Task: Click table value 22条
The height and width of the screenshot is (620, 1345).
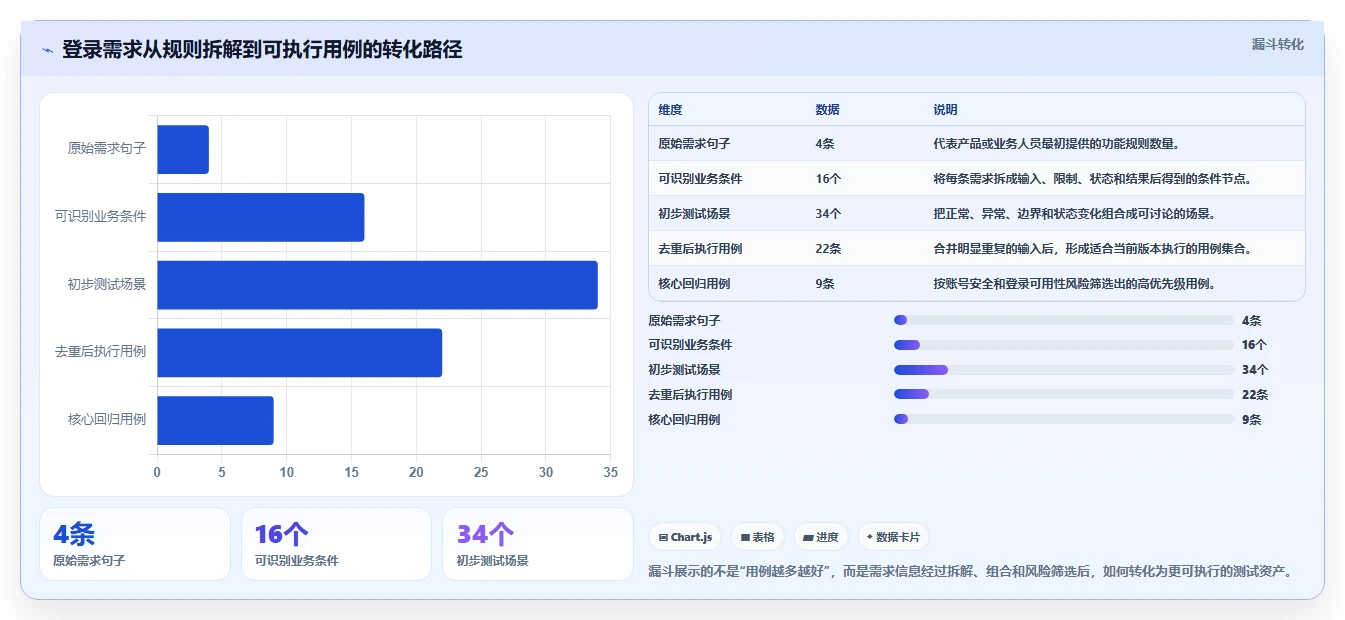Action: [x=828, y=249]
